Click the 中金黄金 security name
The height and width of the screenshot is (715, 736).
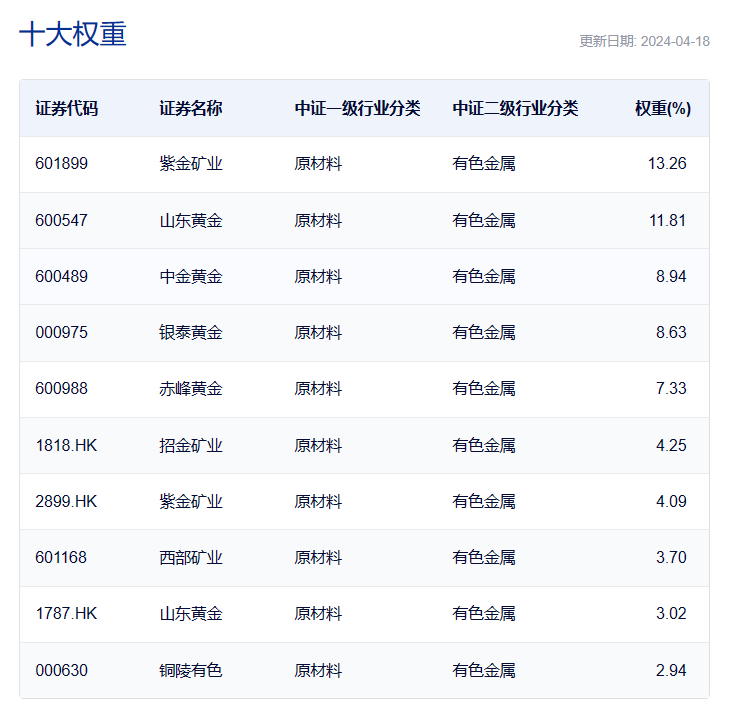coord(191,276)
